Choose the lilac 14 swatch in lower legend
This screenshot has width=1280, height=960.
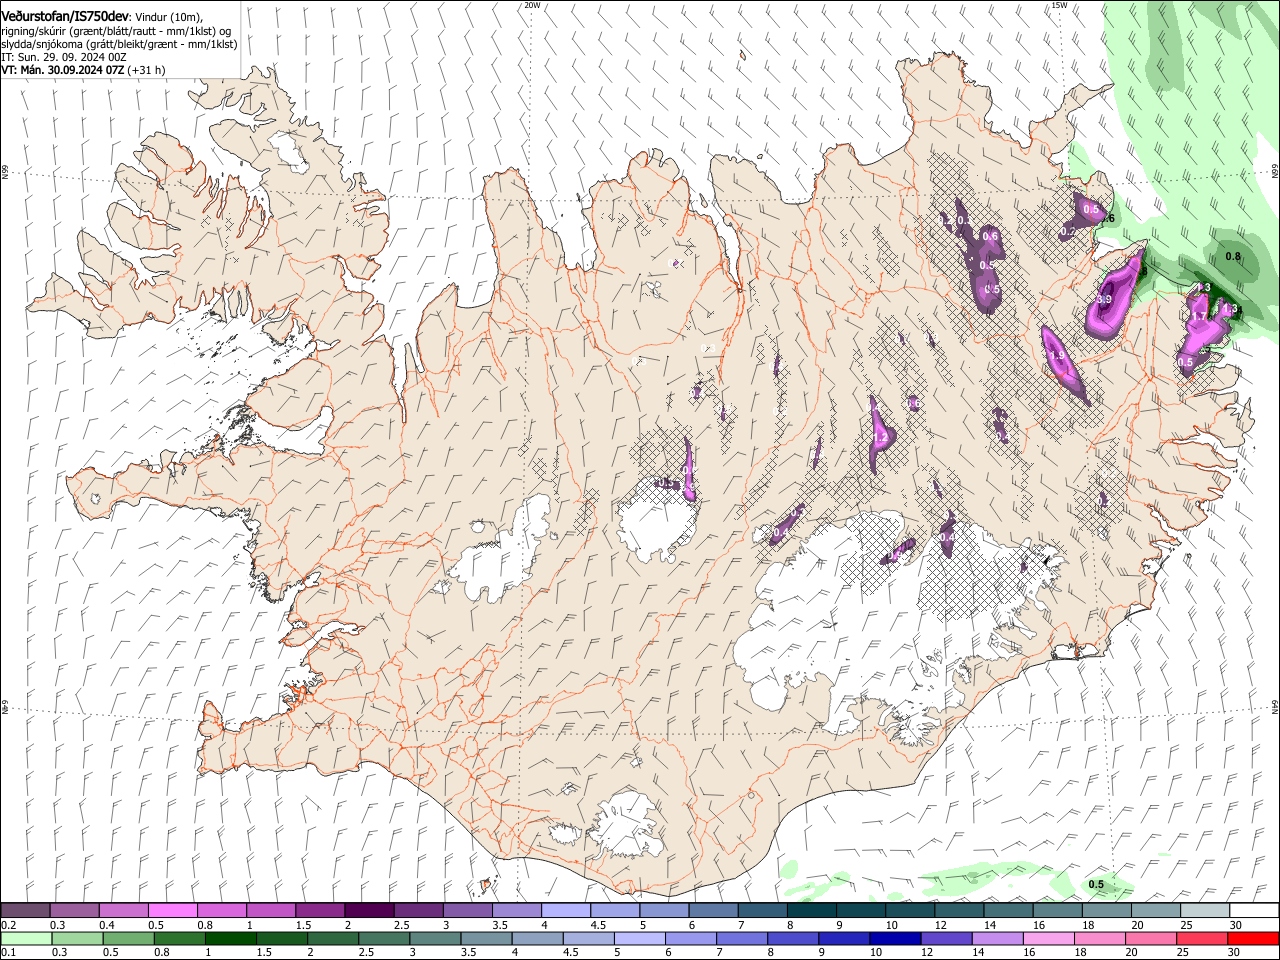pyautogui.click(x=997, y=938)
